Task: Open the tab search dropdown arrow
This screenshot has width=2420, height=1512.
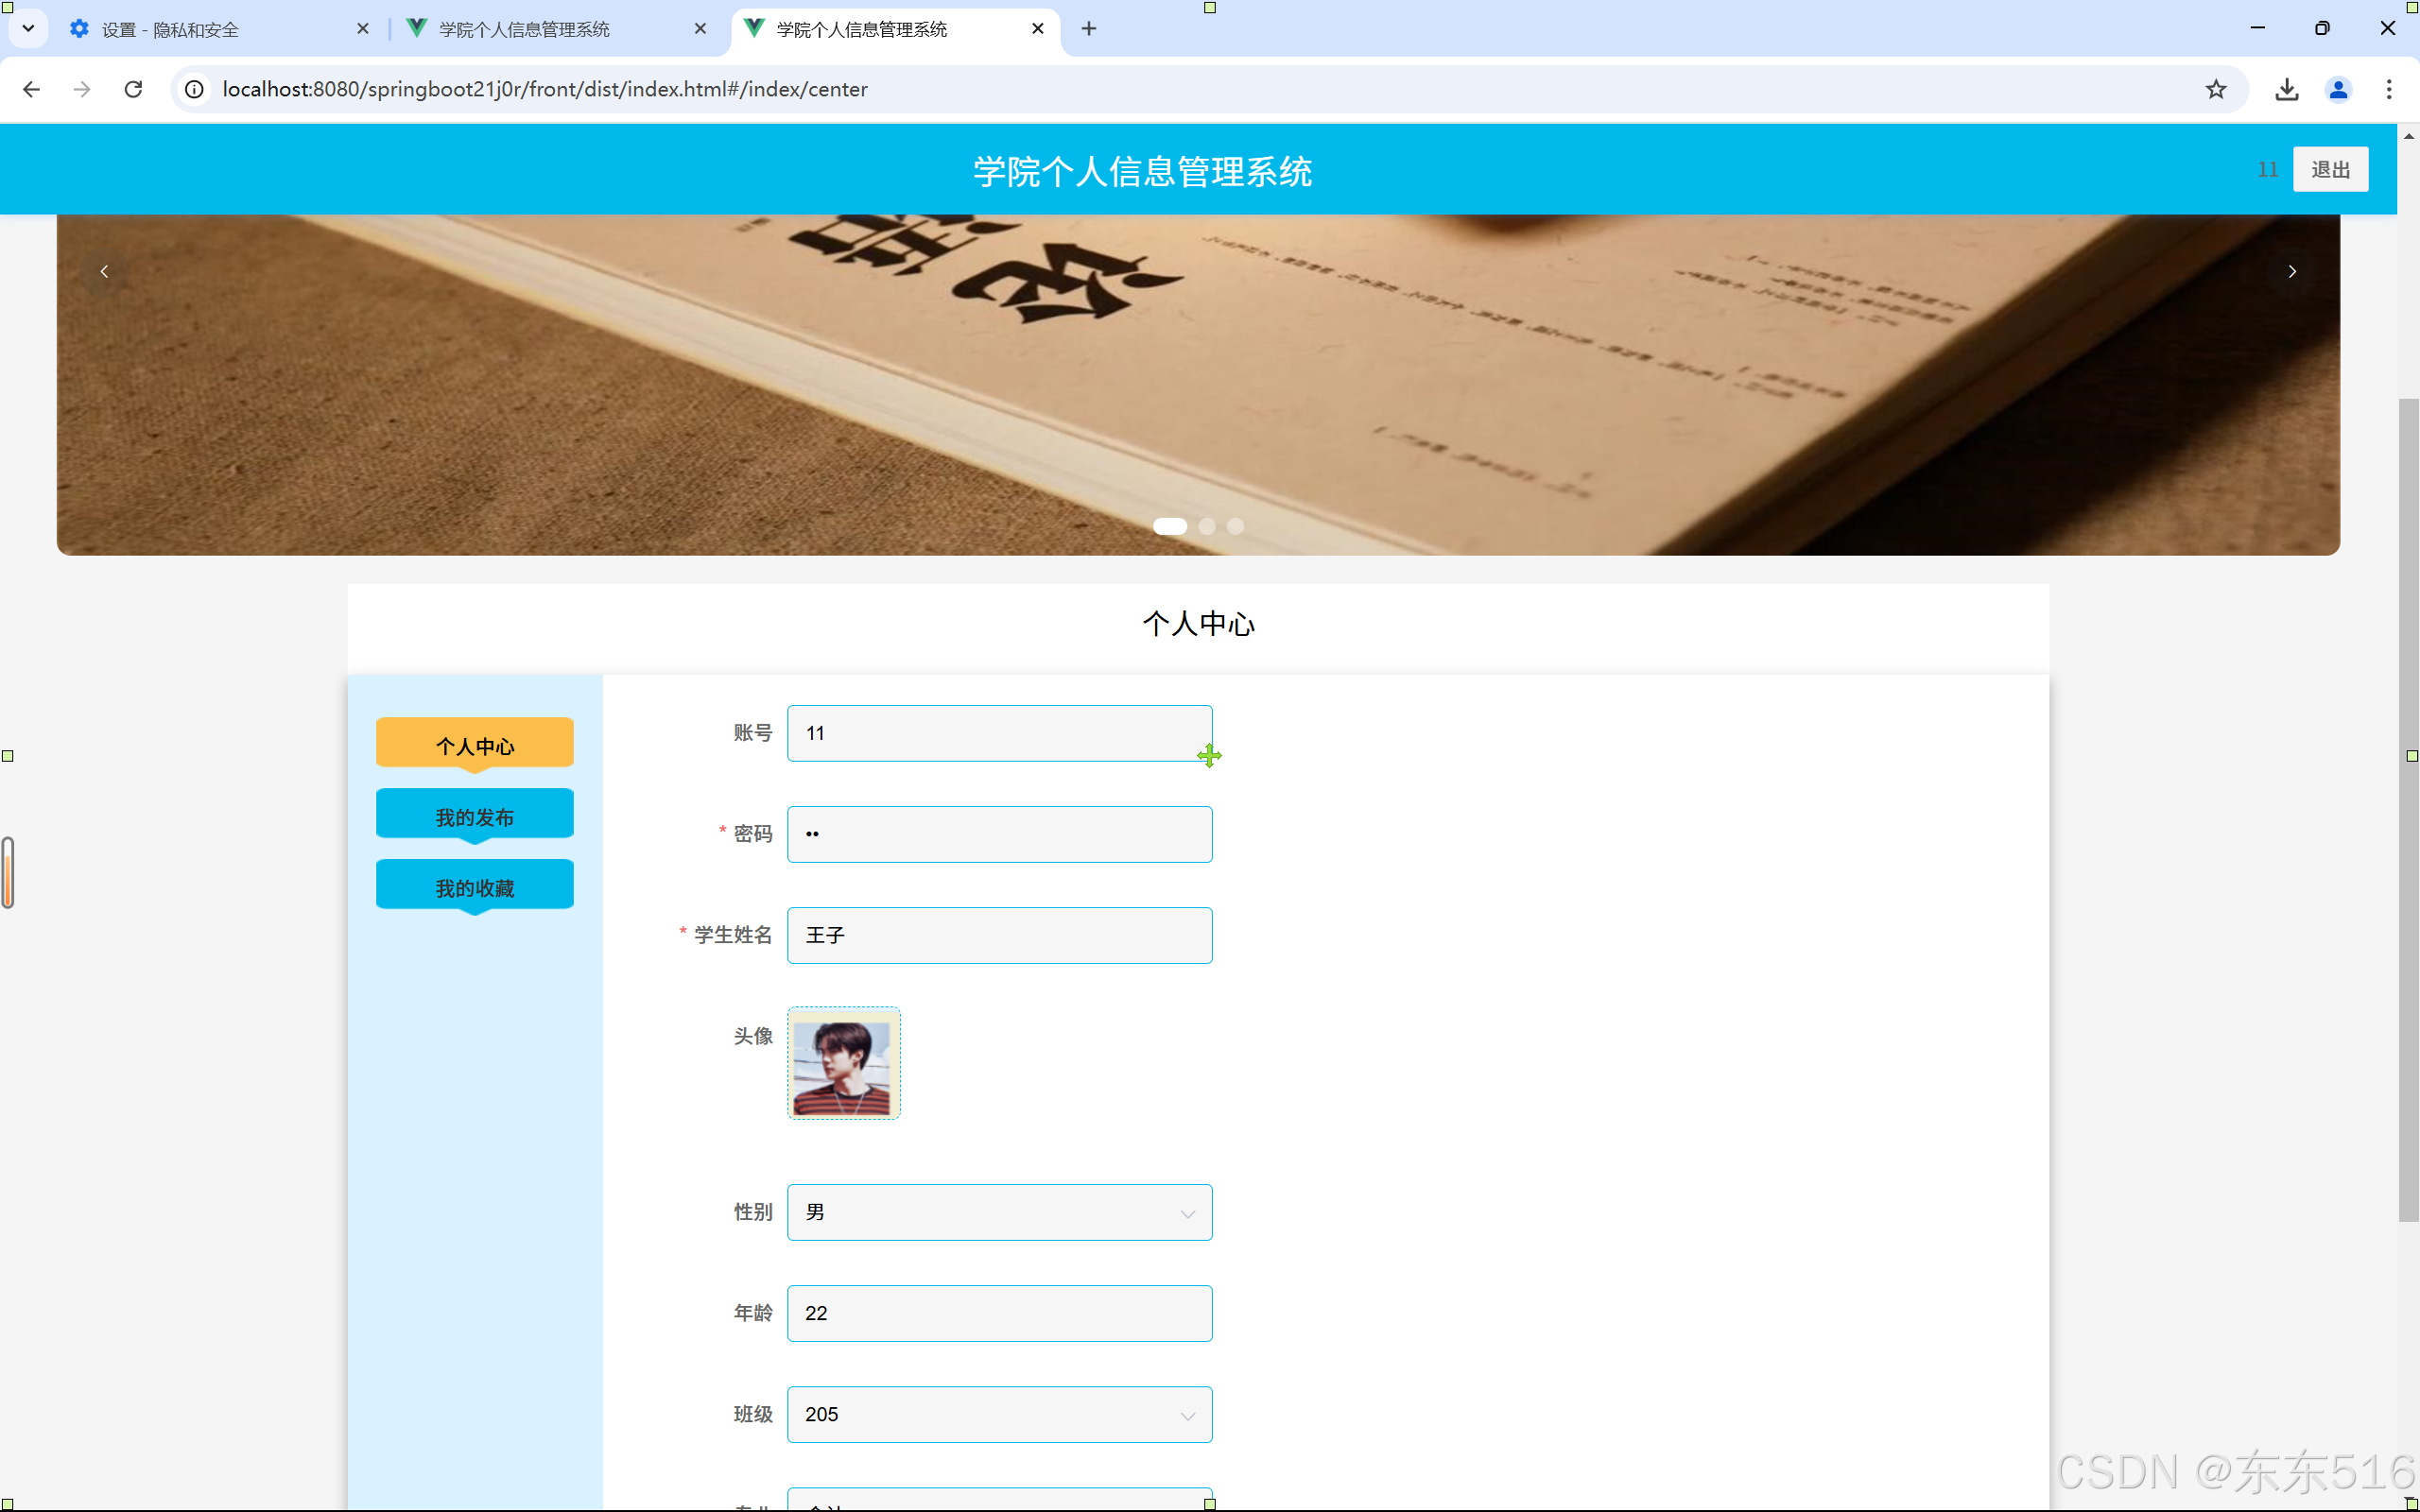Action: (28, 28)
